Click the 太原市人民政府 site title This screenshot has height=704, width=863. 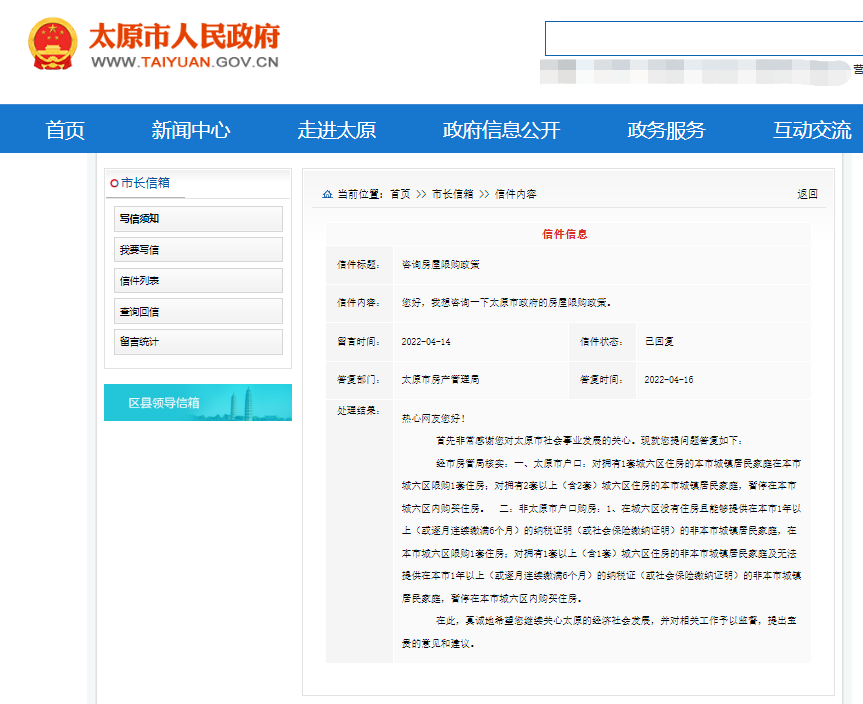(x=184, y=36)
